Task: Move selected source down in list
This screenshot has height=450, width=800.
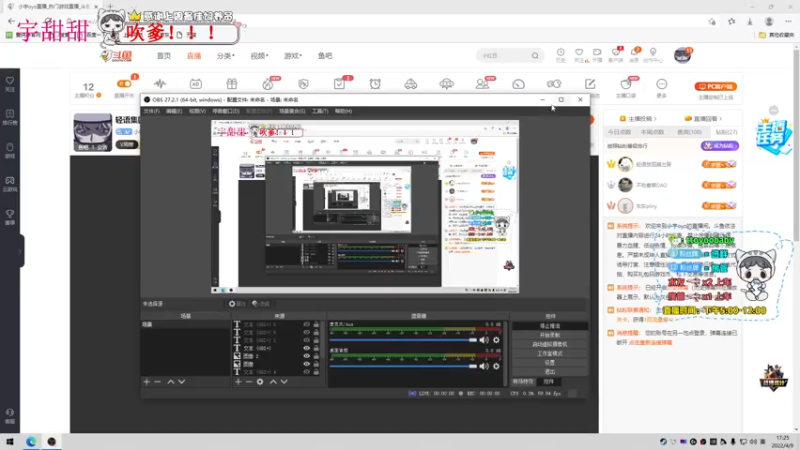Action: click(284, 382)
